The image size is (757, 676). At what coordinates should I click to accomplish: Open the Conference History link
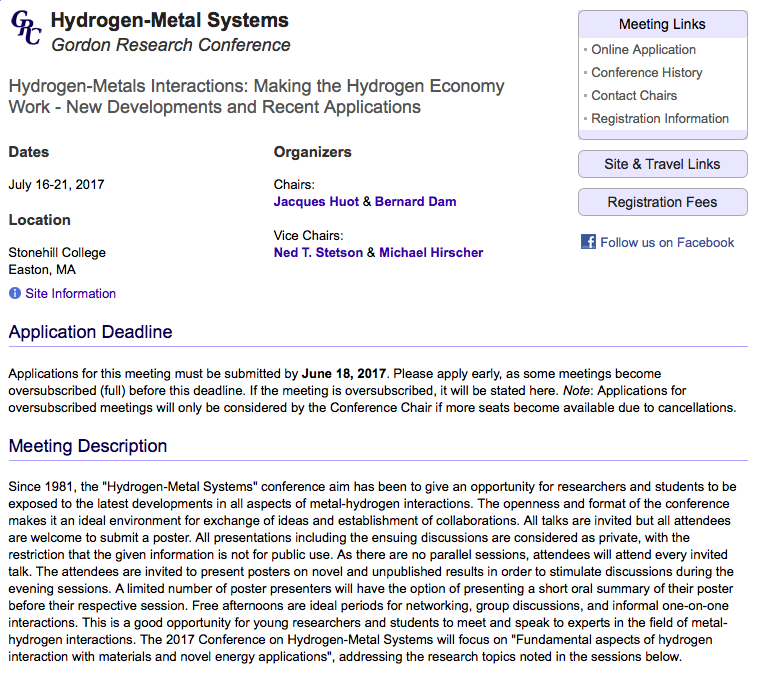click(x=646, y=73)
